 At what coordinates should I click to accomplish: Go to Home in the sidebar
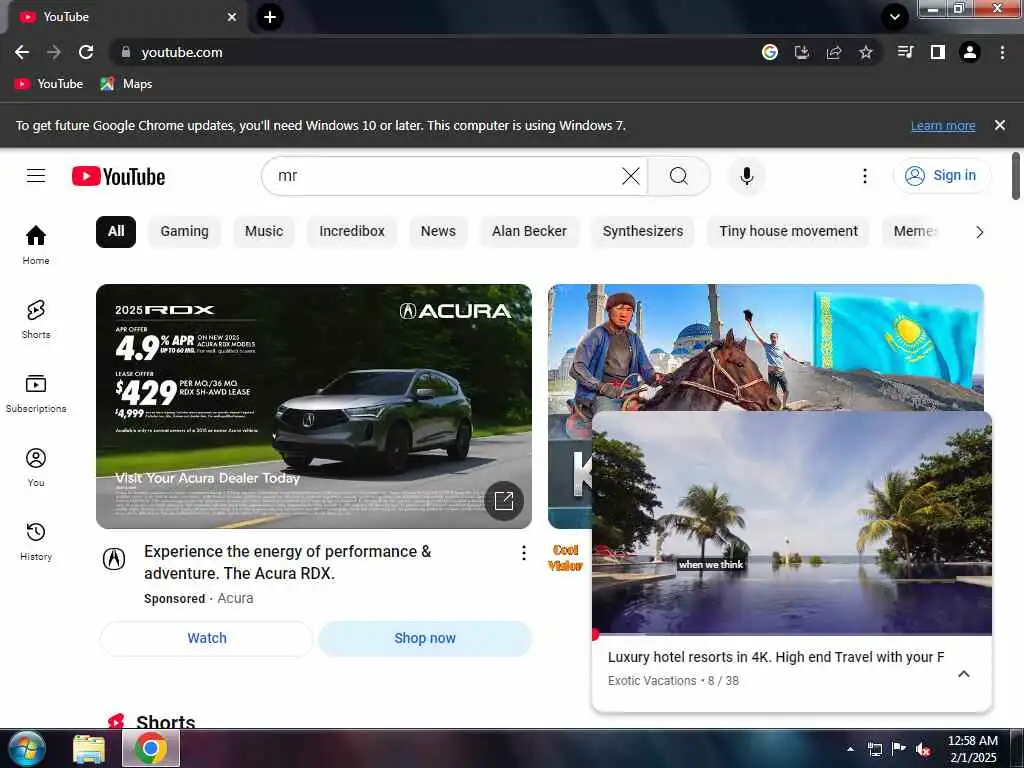click(x=36, y=245)
